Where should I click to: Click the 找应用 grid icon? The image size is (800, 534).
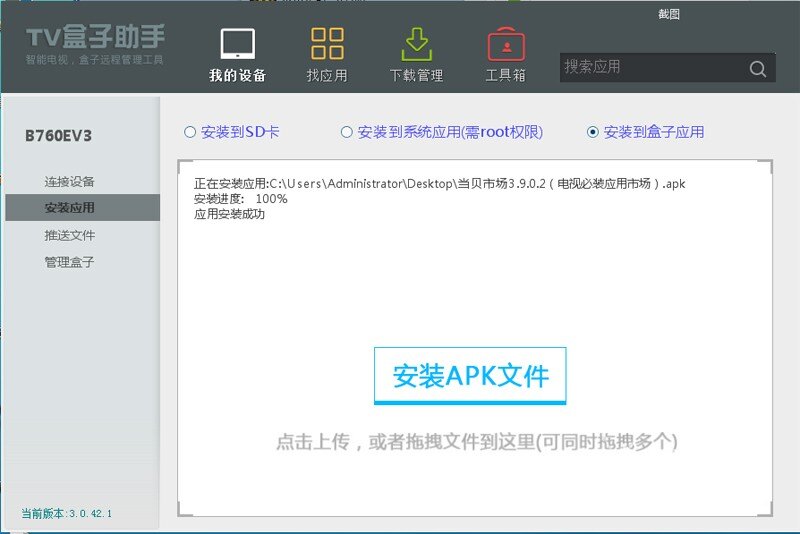(x=327, y=43)
